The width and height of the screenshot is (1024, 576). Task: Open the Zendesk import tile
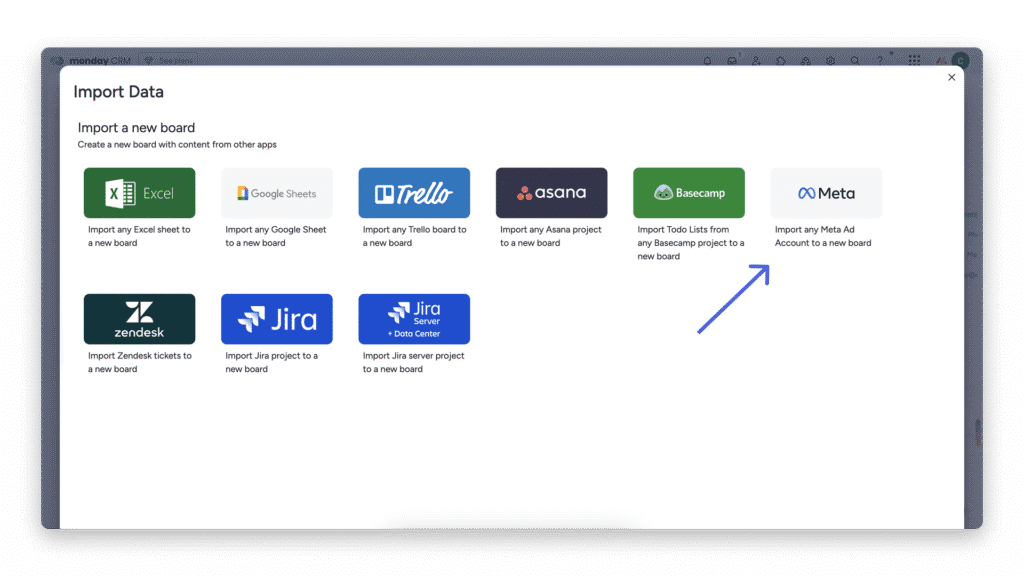tap(139, 319)
